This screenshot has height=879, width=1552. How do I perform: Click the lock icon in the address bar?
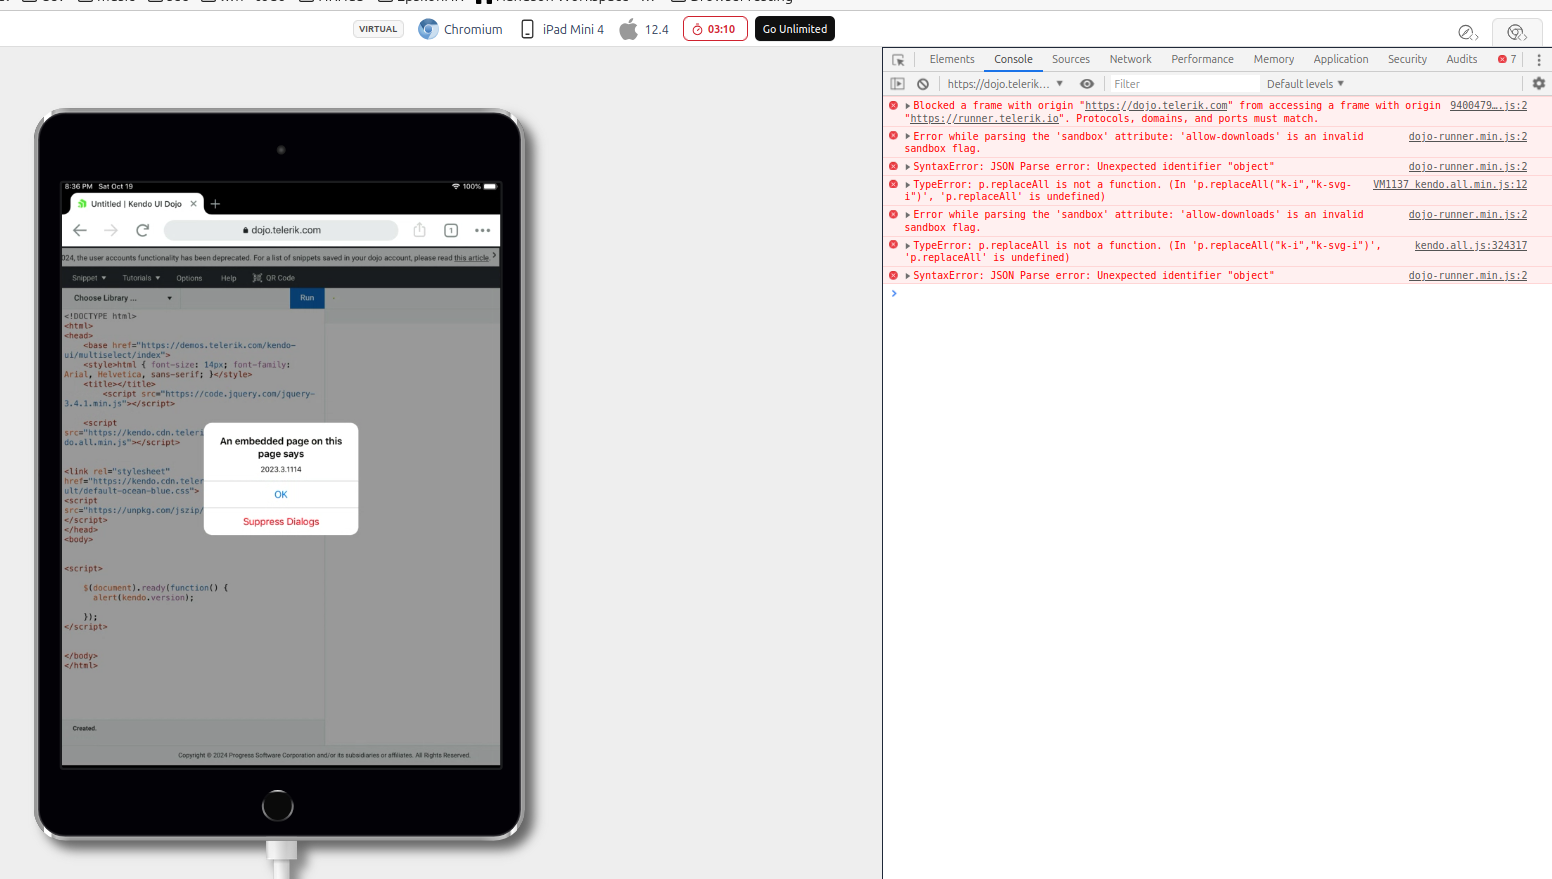click(246, 230)
